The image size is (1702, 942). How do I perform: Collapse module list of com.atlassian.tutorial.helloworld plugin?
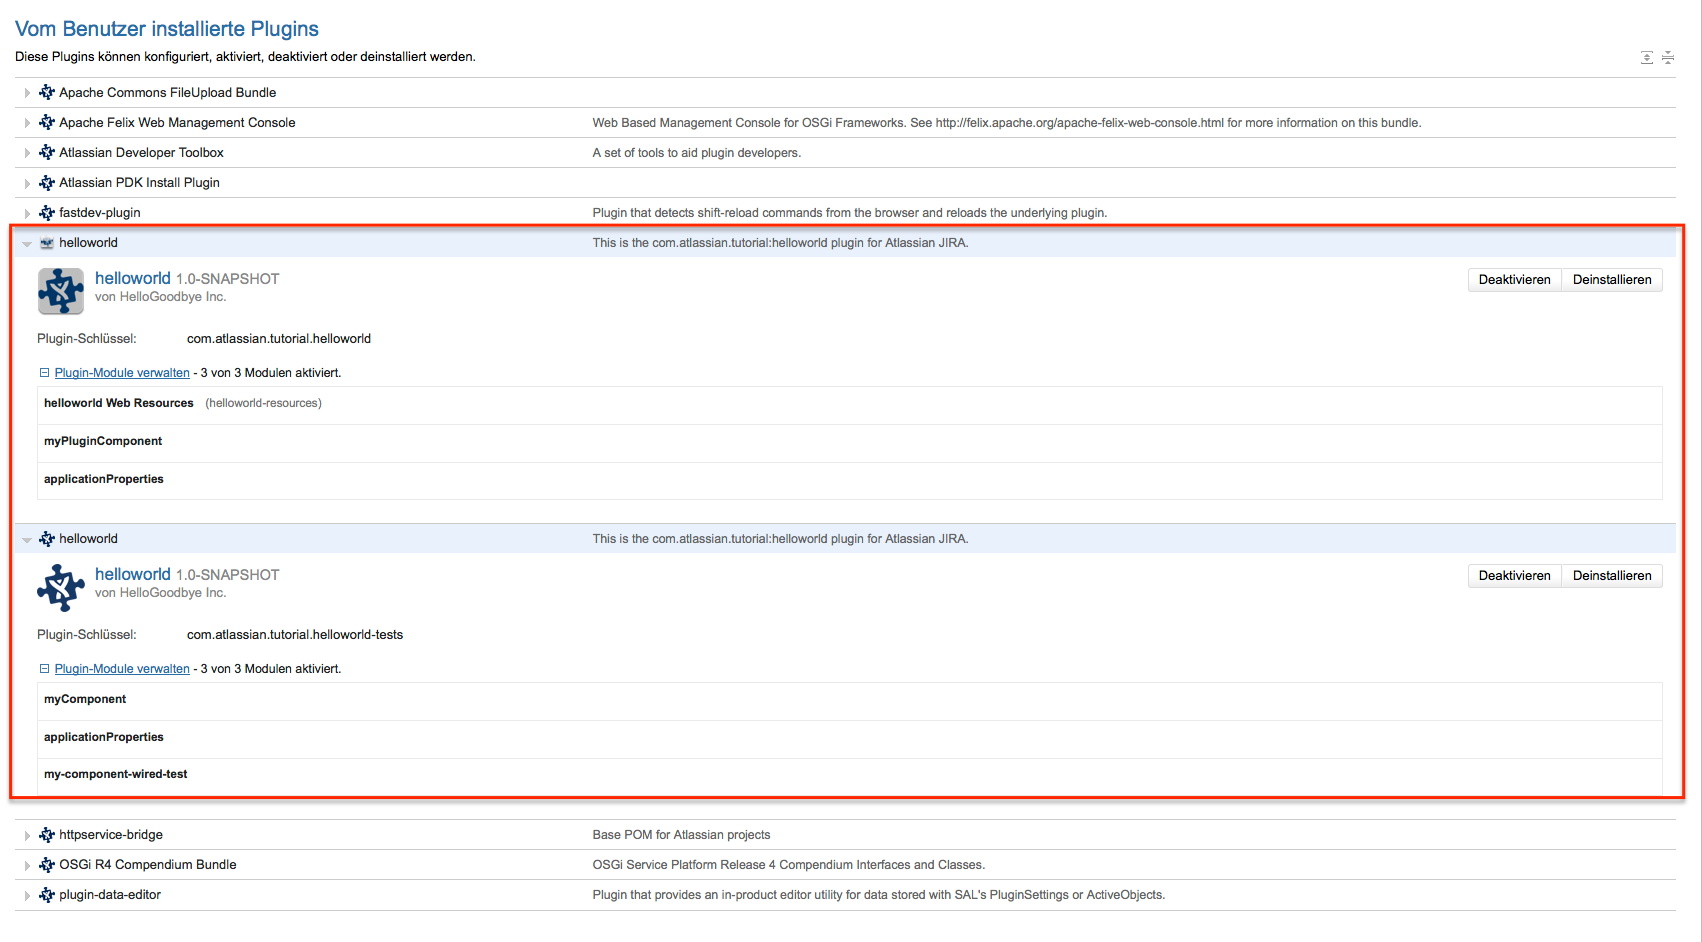pos(44,373)
